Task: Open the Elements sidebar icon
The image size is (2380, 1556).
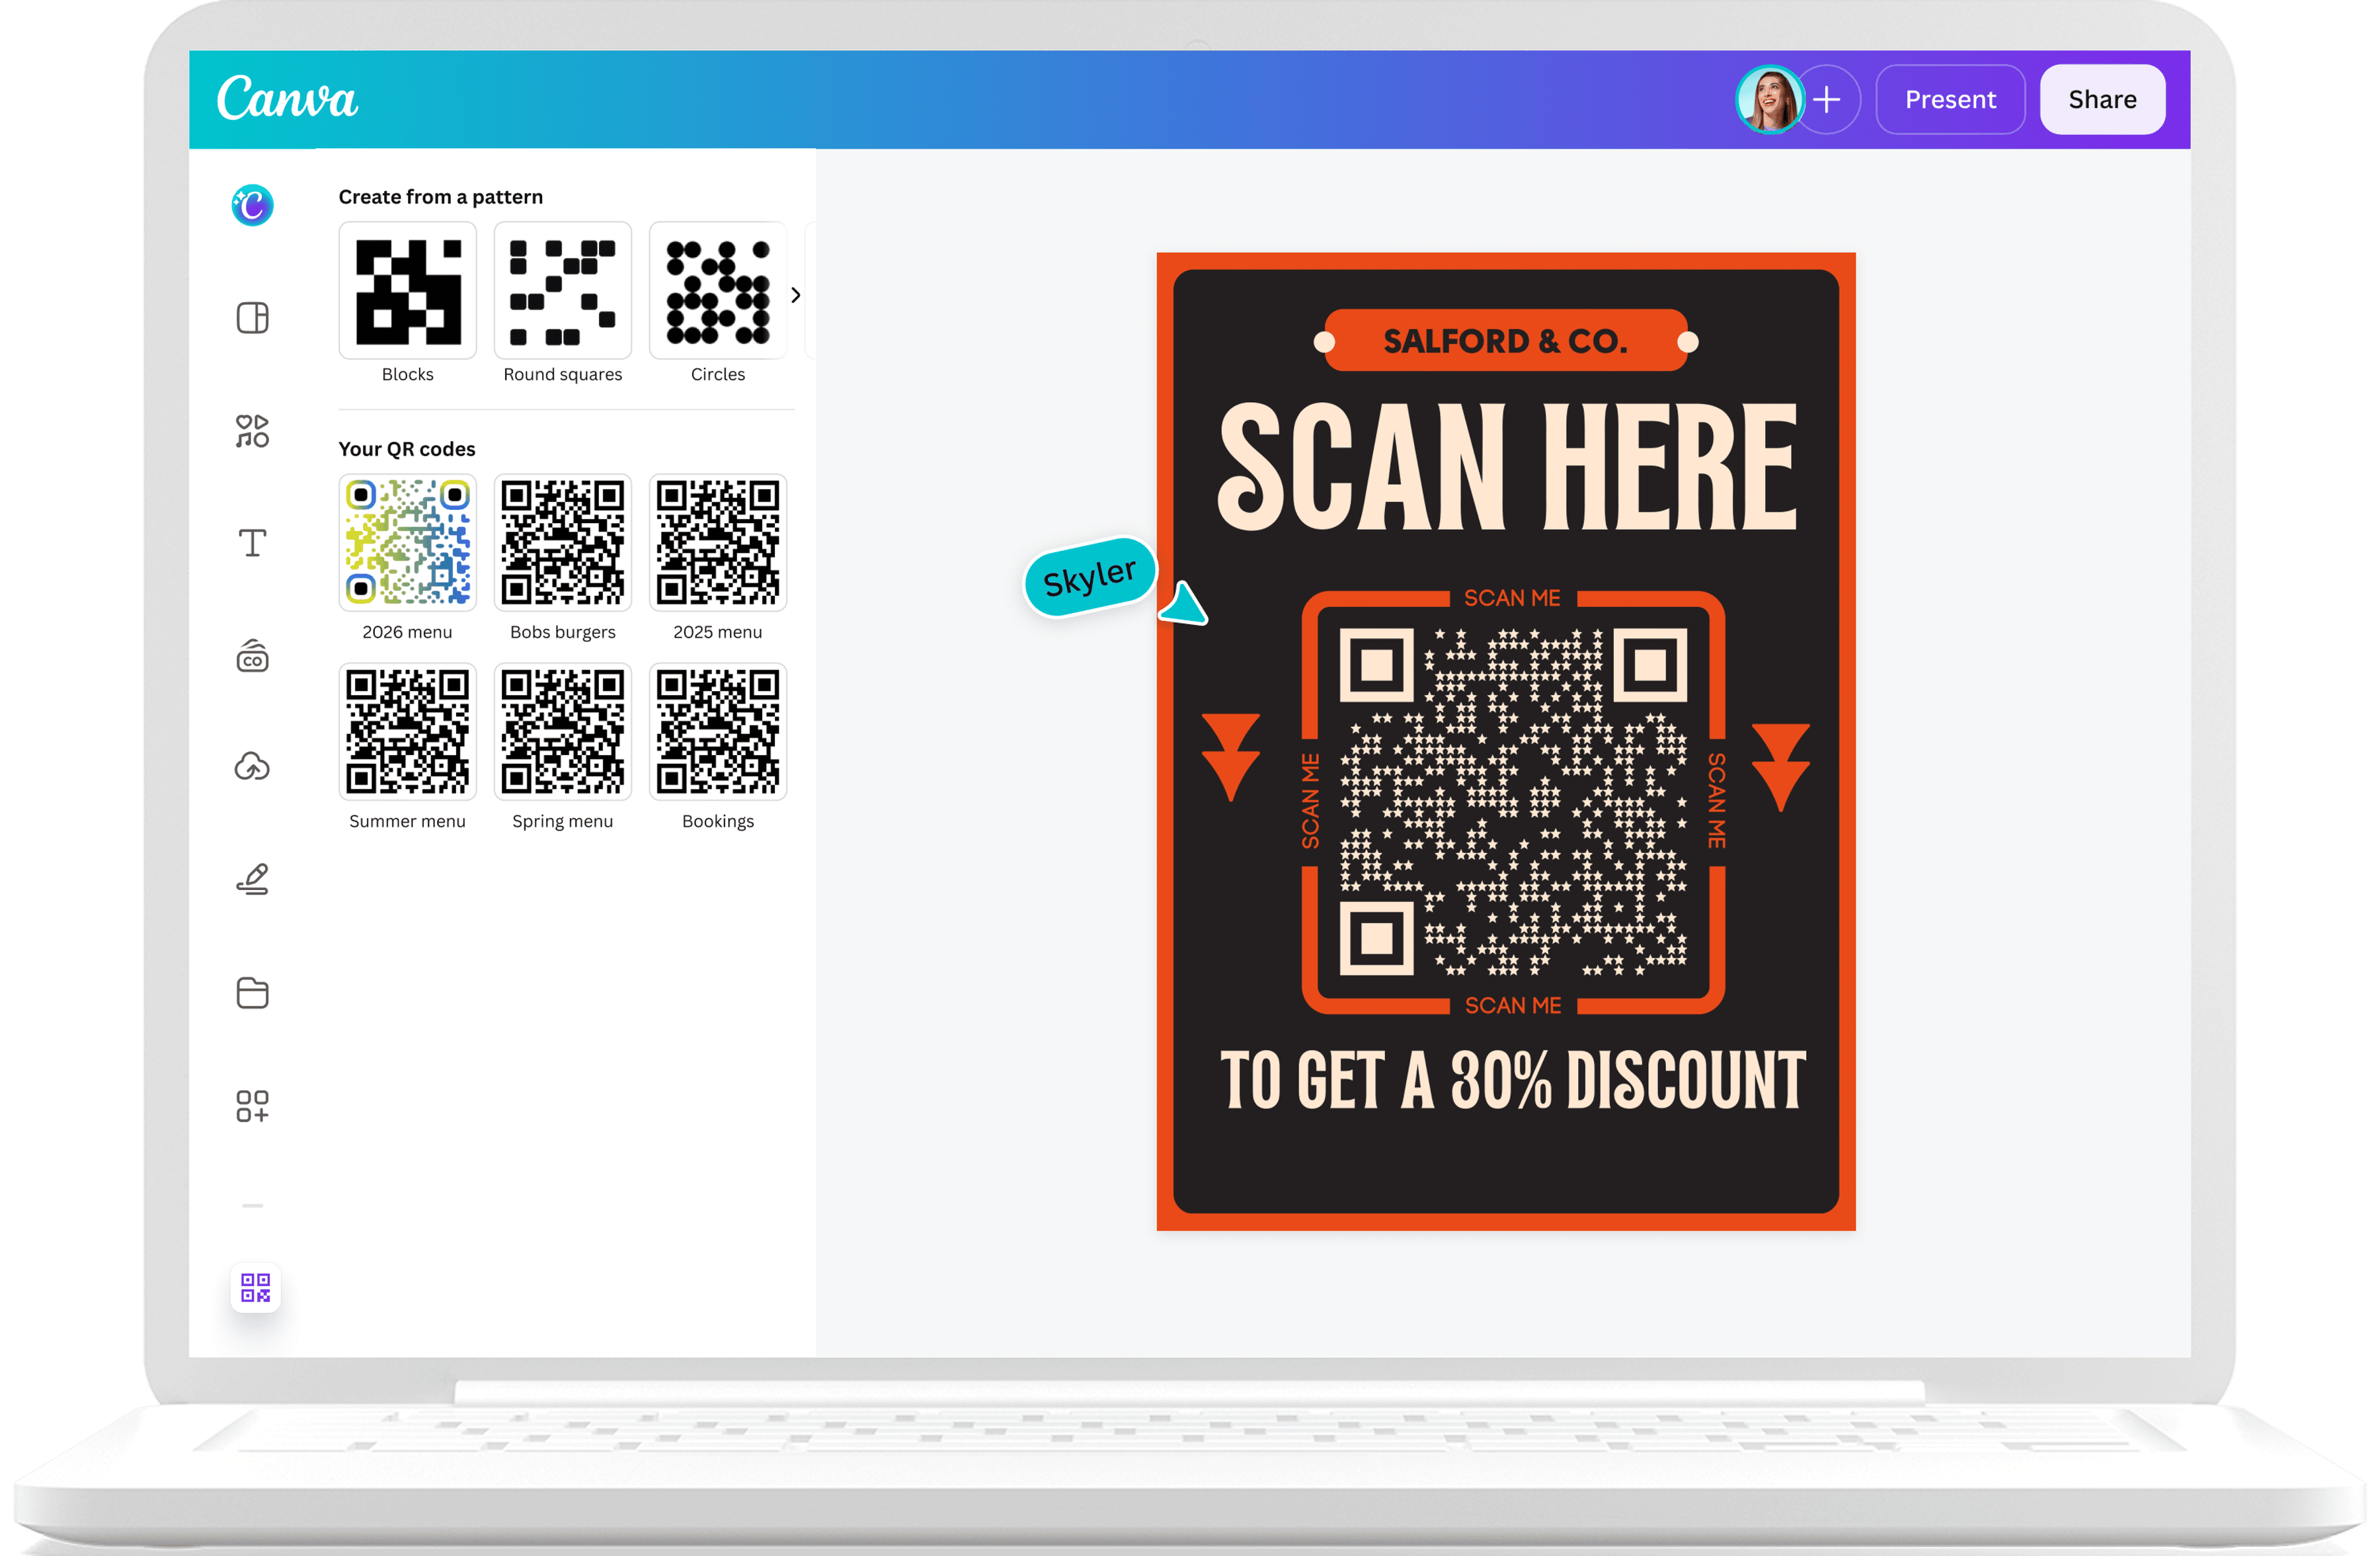Action: [252, 431]
